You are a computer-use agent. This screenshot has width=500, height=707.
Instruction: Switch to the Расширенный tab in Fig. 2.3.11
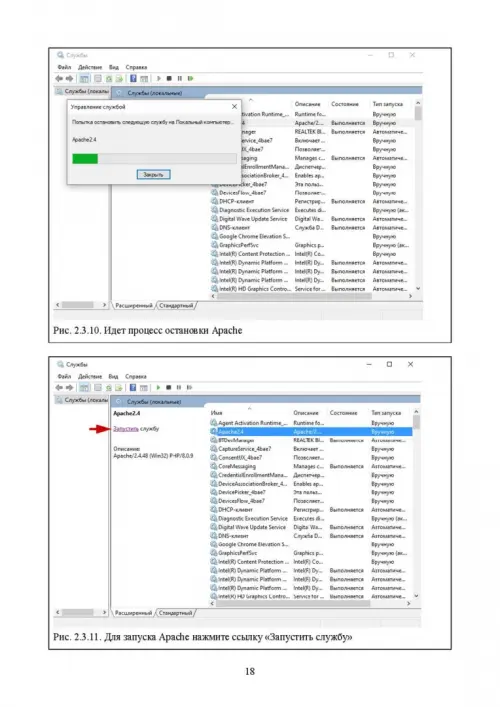tap(133, 613)
